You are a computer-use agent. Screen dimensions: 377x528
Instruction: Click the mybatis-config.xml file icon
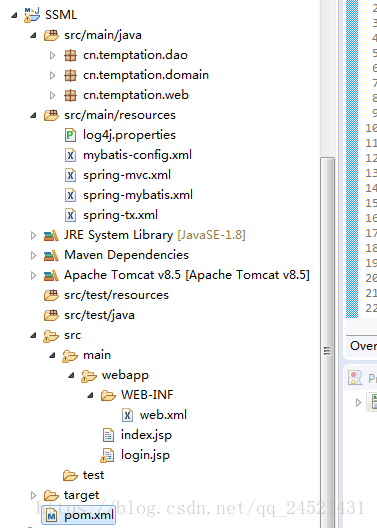[x=70, y=155]
